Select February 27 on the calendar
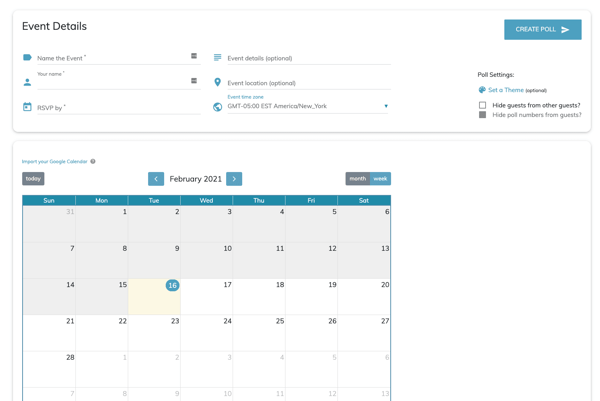Viewport: 600px width, 401px height. pos(364,333)
